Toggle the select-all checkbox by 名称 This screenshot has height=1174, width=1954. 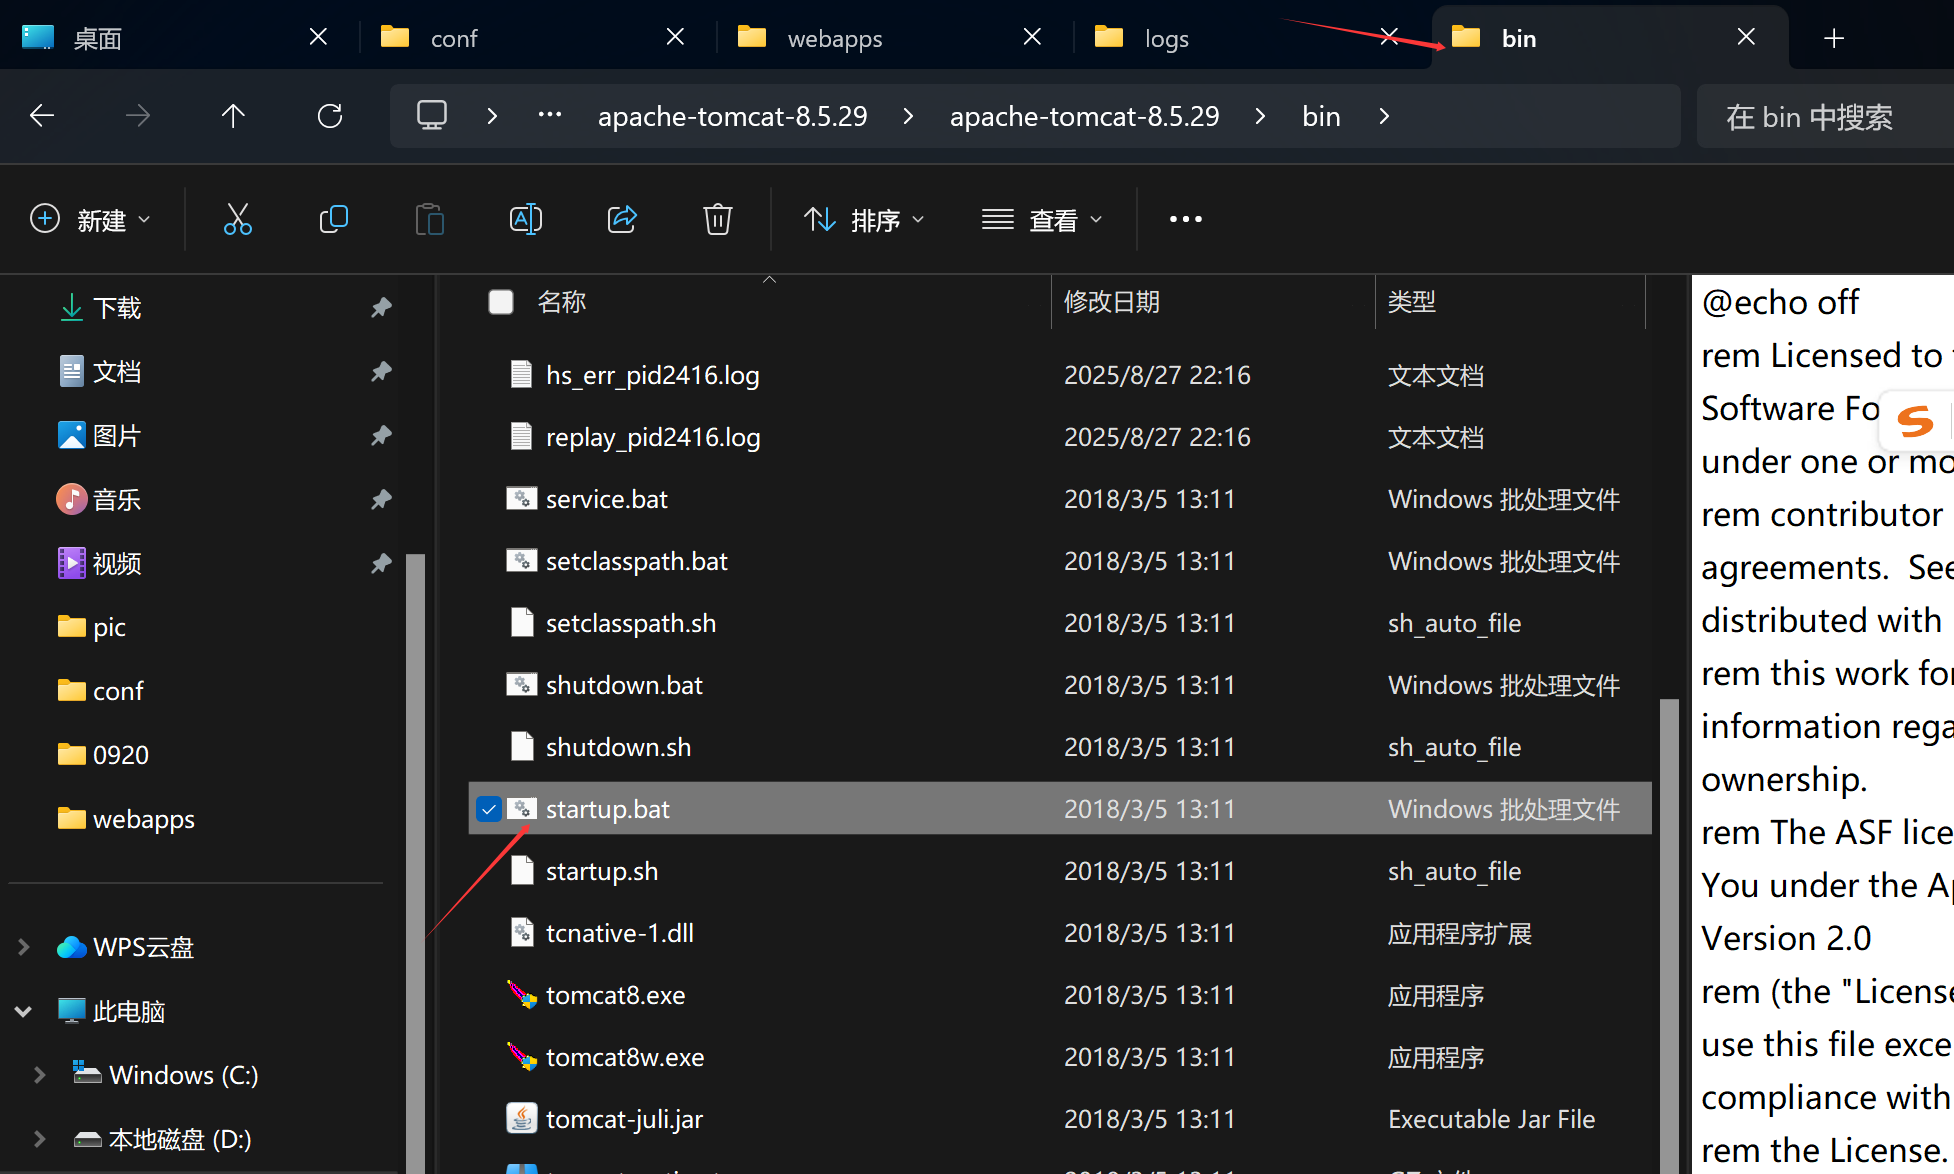501,302
